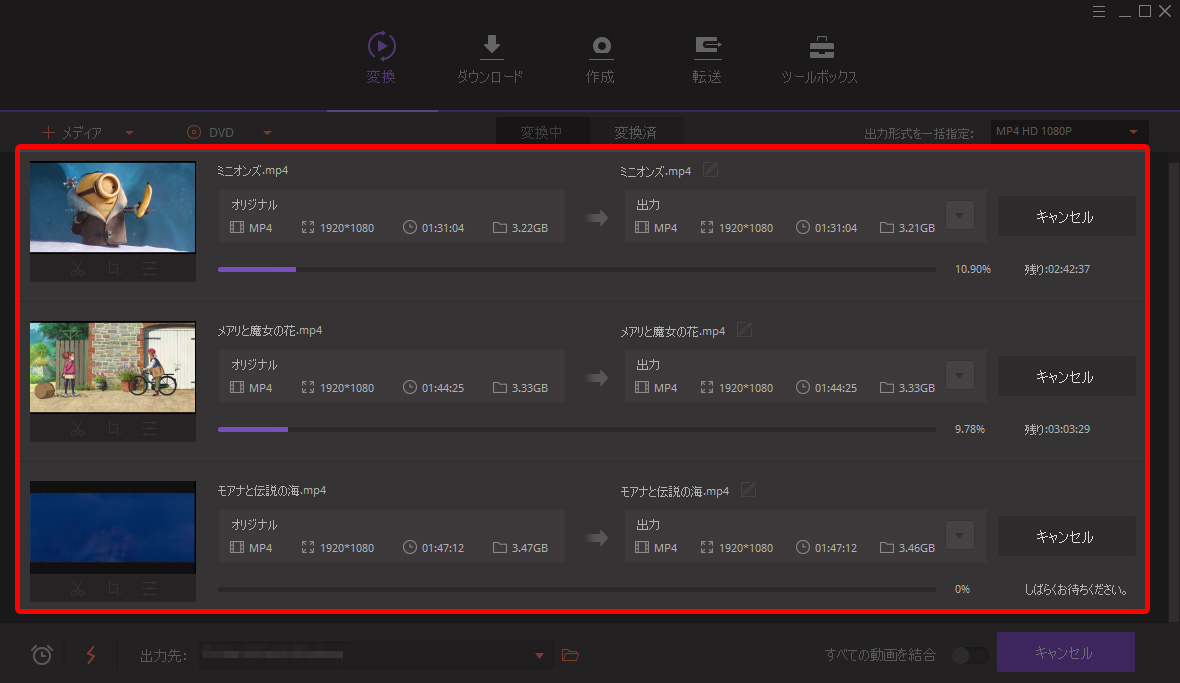Open the 出力先 output path dropdown

(539, 656)
